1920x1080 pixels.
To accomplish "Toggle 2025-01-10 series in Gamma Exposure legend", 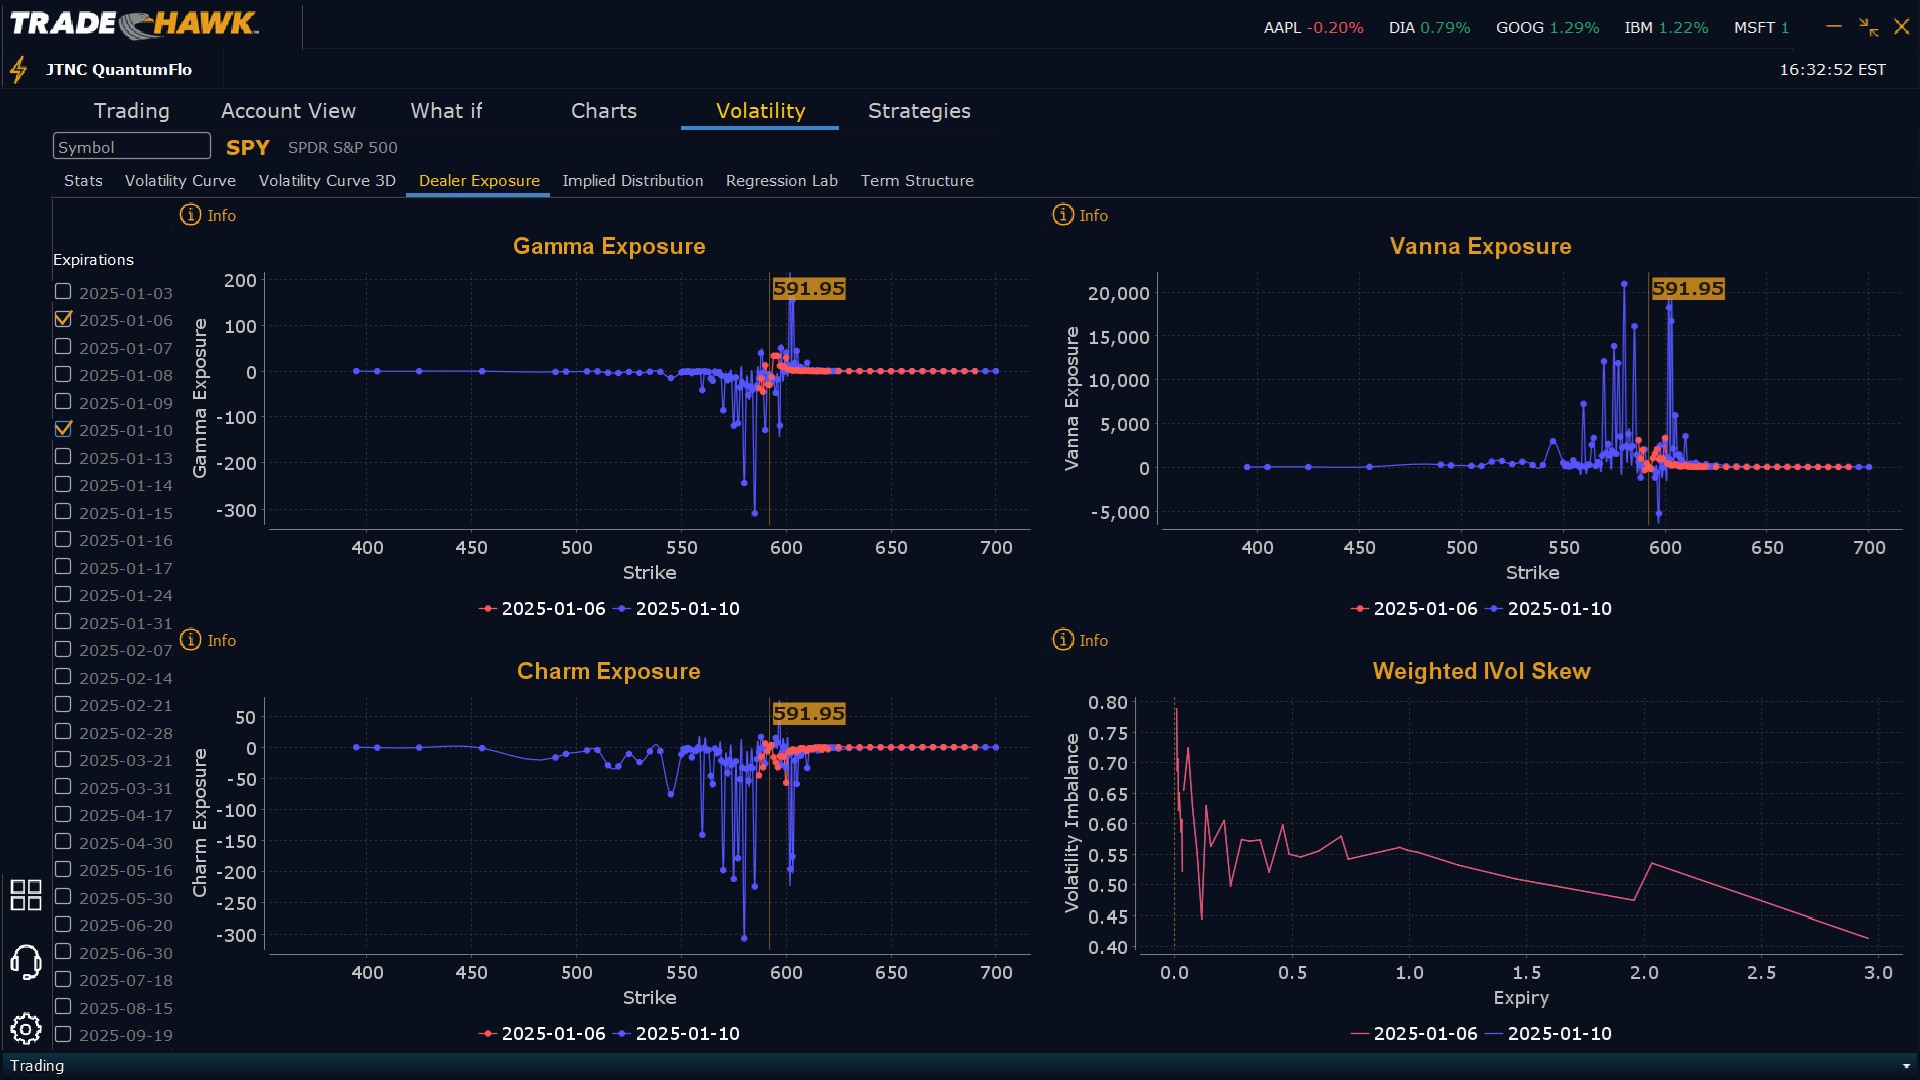I will pos(677,609).
